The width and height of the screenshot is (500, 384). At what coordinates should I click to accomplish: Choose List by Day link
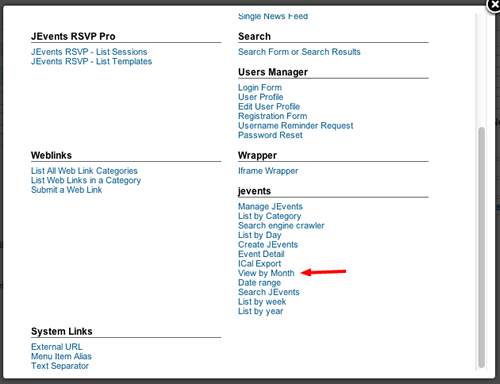pos(259,235)
